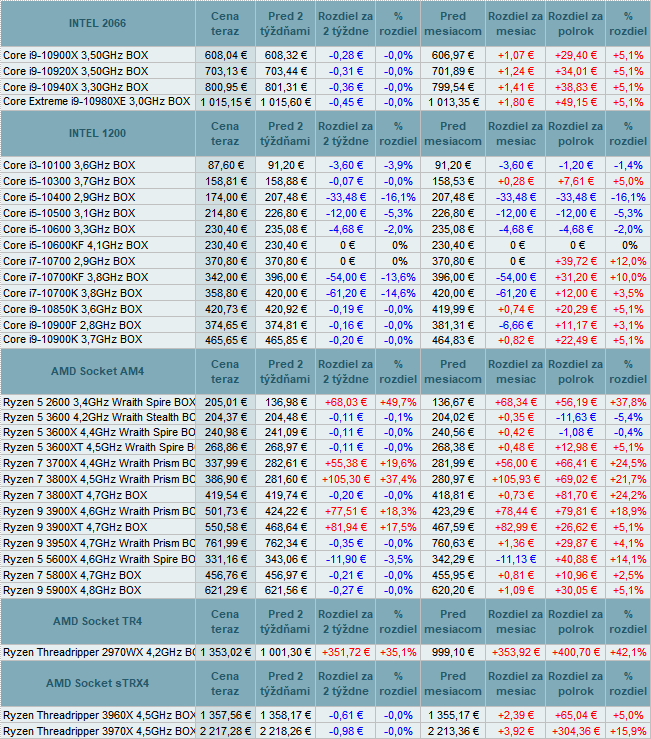Click the INTEL 1200 section header
Screen dimensions: 651x739
97,133
